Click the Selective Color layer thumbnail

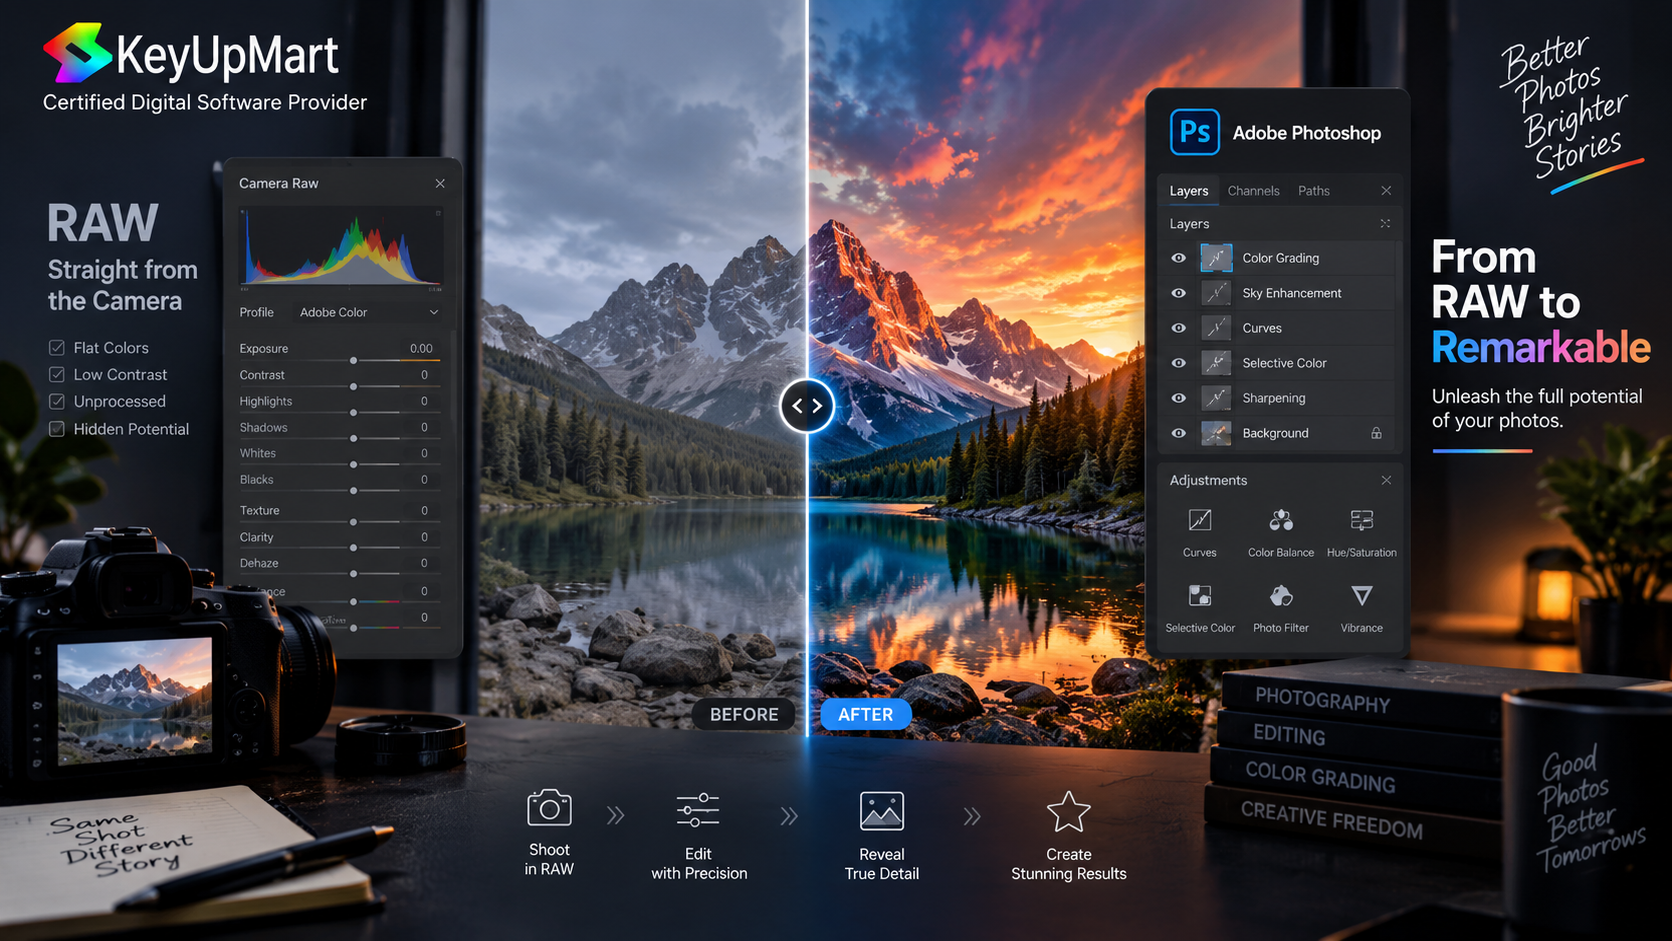[1216, 363]
